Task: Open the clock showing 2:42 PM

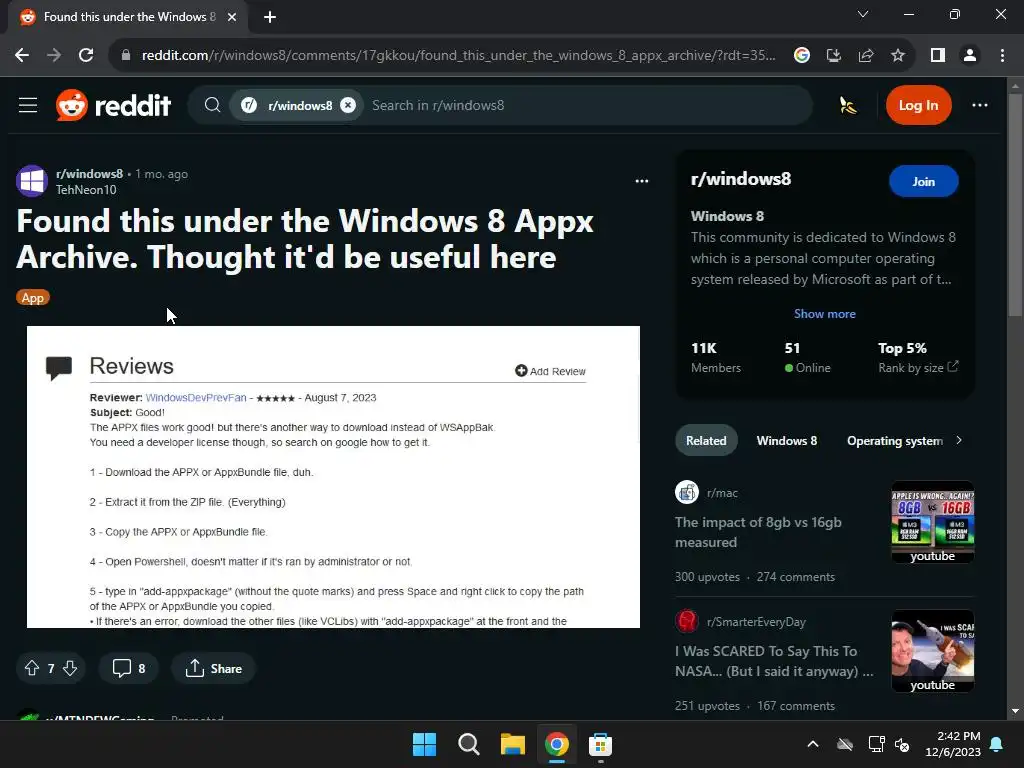Action: (953, 744)
